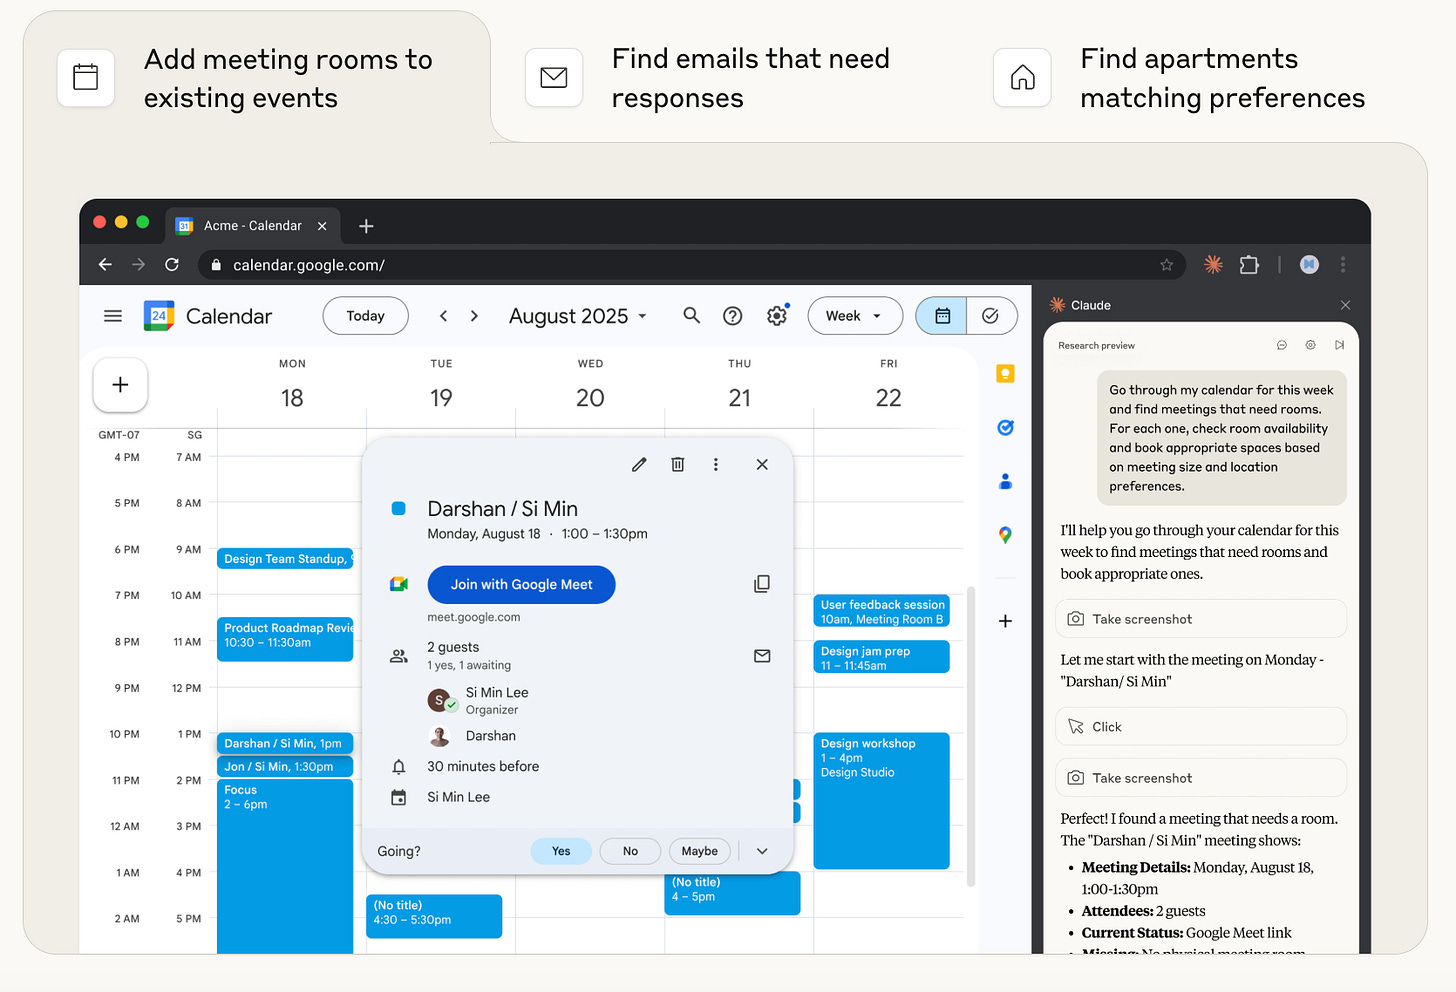Open the Settings gear menu
Screen dimensions: 1456x992
click(x=777, y=316)
